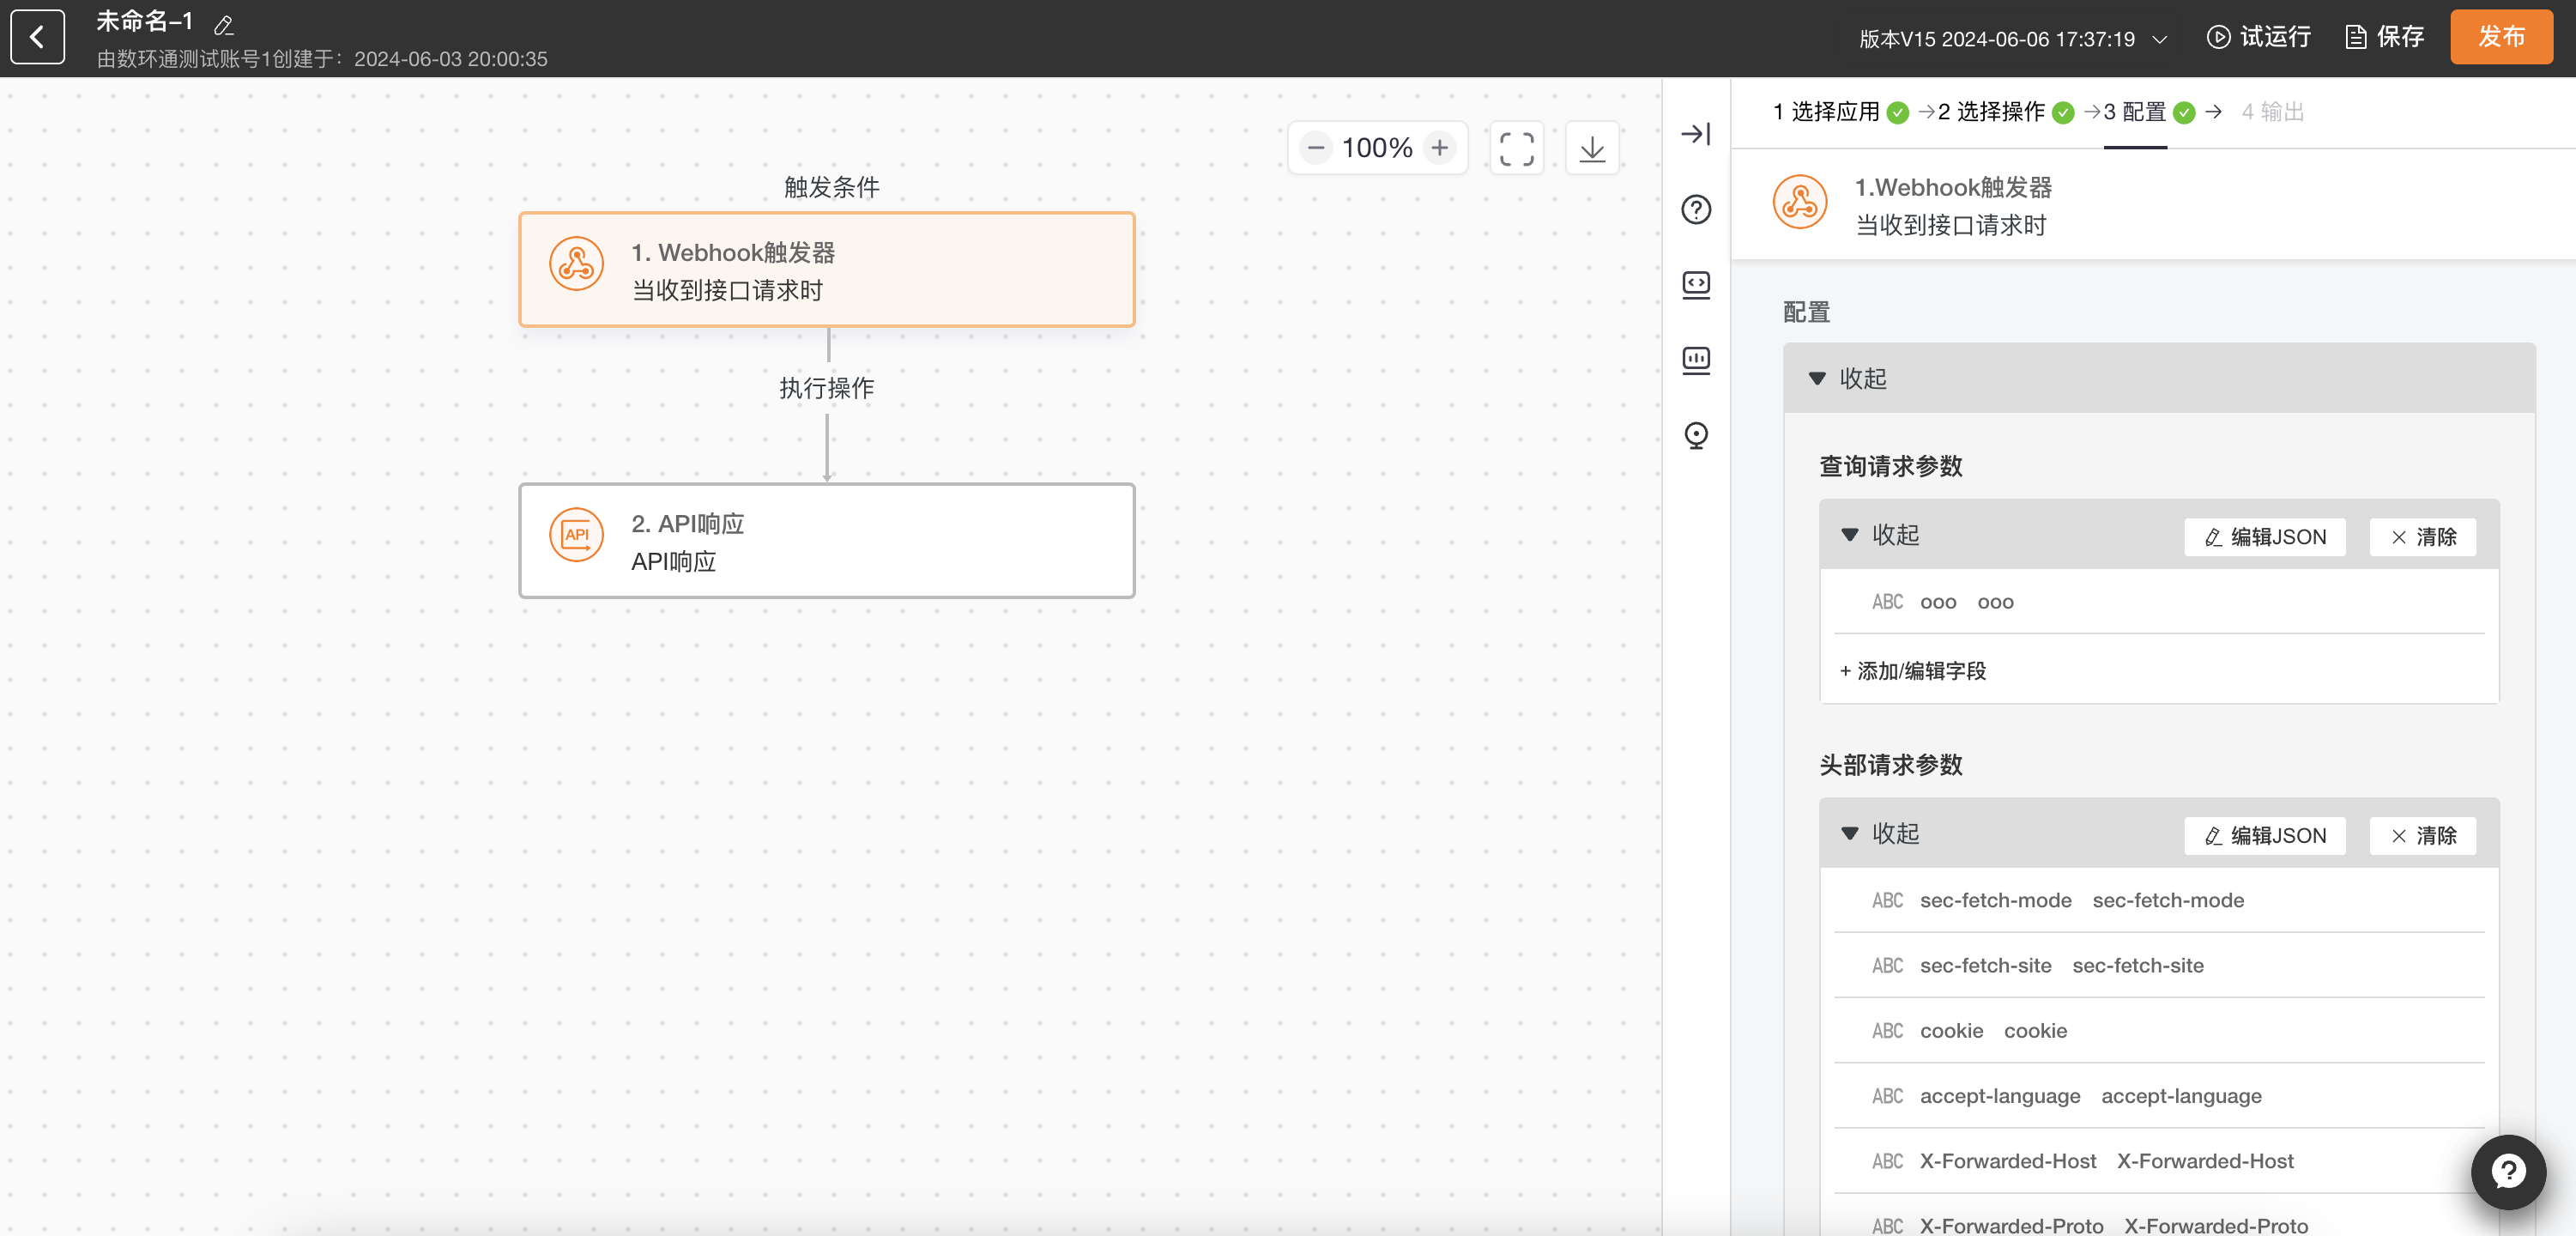This screenshot has width=2576, height=1236.
Task: Click the cookie field row
Action: pyautogui.click(x=2158, y=1030)
